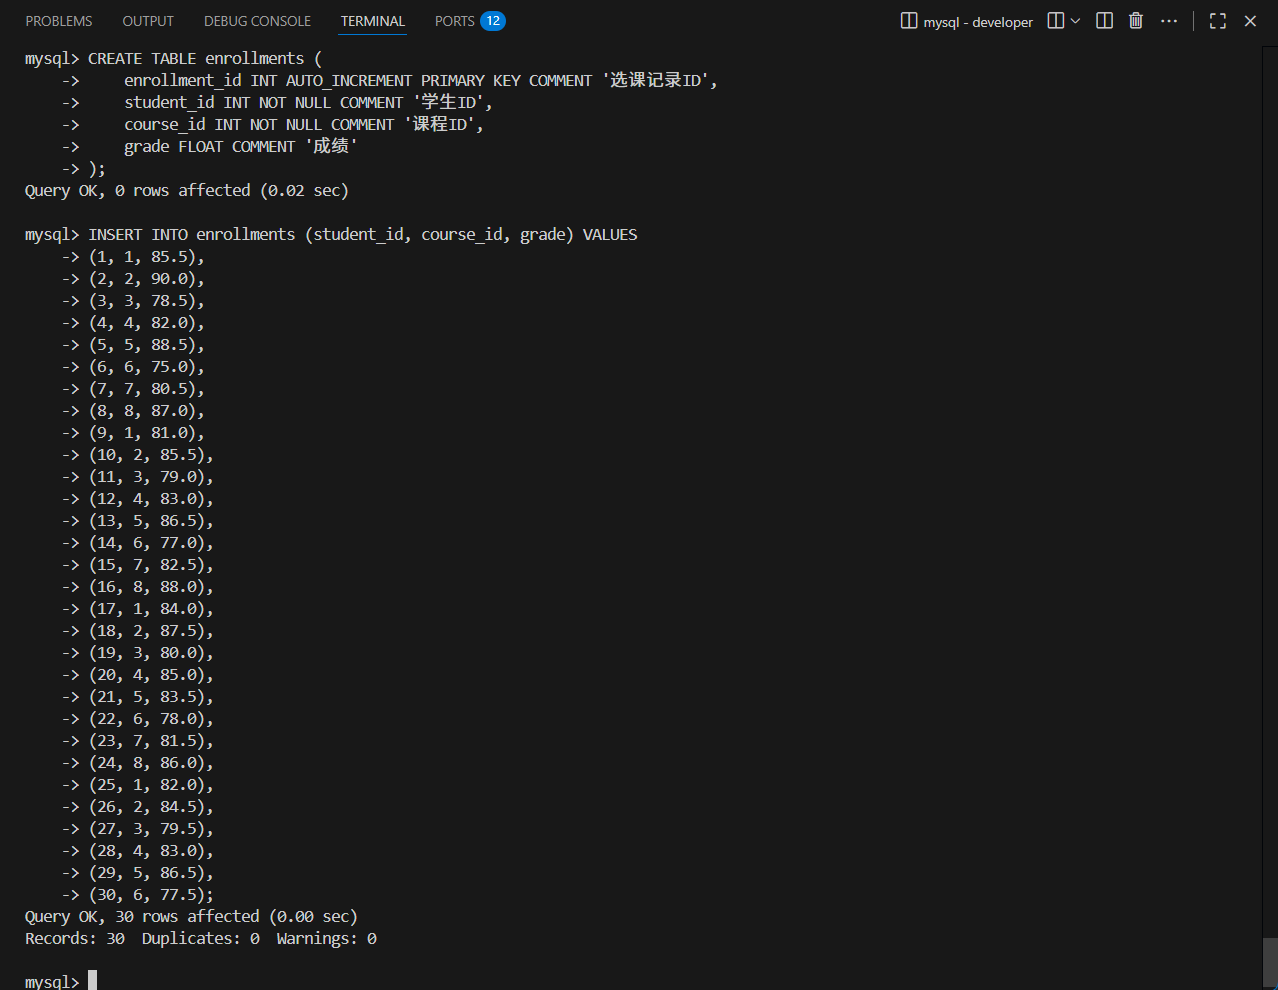The width and height of the screenshot is (1278, 990).
Task: Click the terminal scrollbar thumb
Action: tap(1269, 961)
